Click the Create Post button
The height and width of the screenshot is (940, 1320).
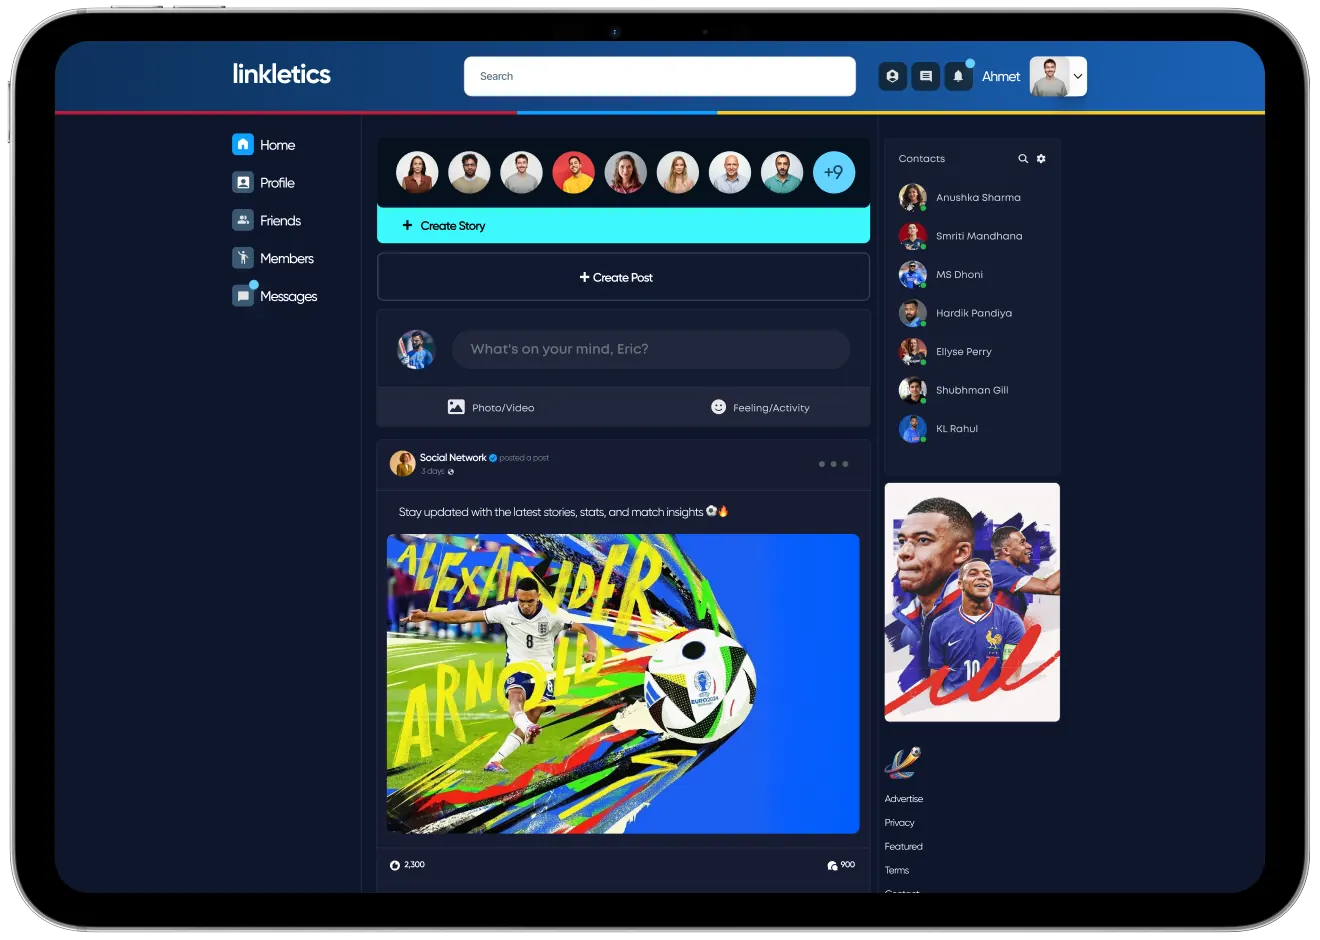[x=623, y=277]
